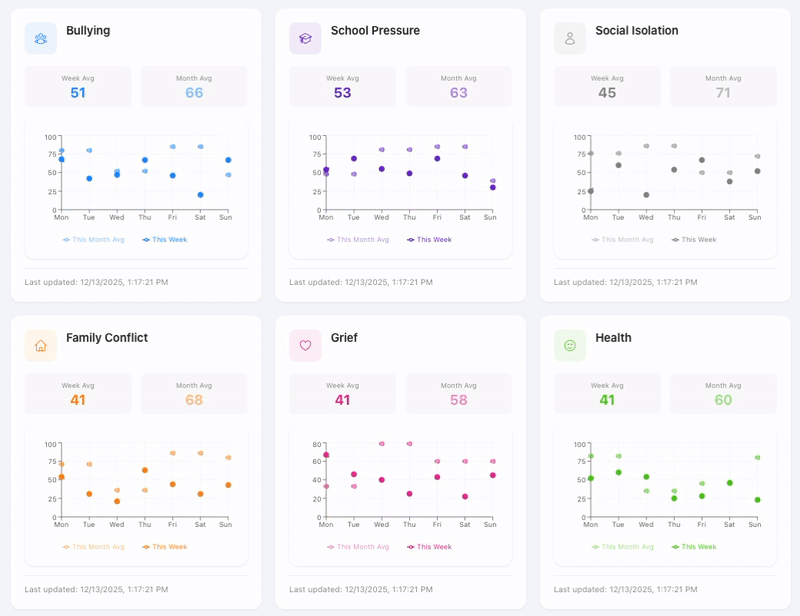
Task: Click the Week Avg 41 box on Grief
Action: (x=342, y=393)
